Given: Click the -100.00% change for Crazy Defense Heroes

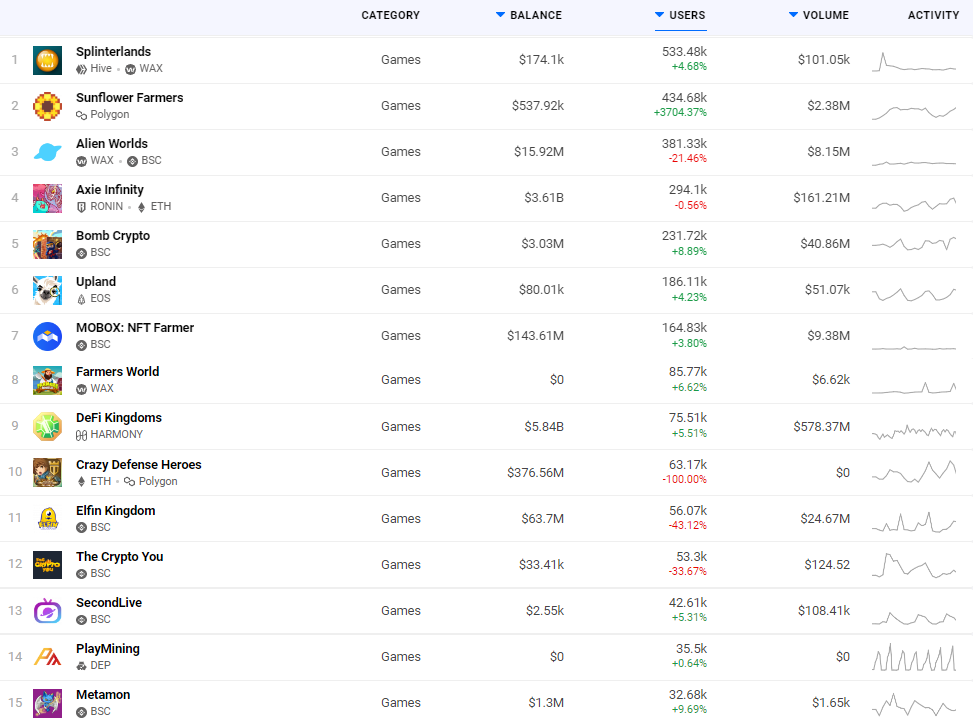Looking at the screenshot, I should 684,480.
